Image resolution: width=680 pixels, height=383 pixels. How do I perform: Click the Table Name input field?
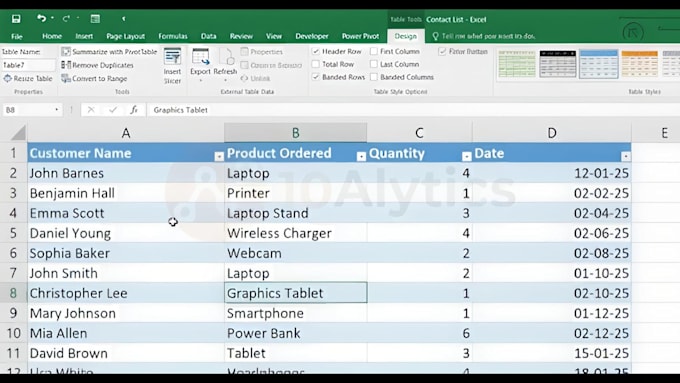[28, 65]
